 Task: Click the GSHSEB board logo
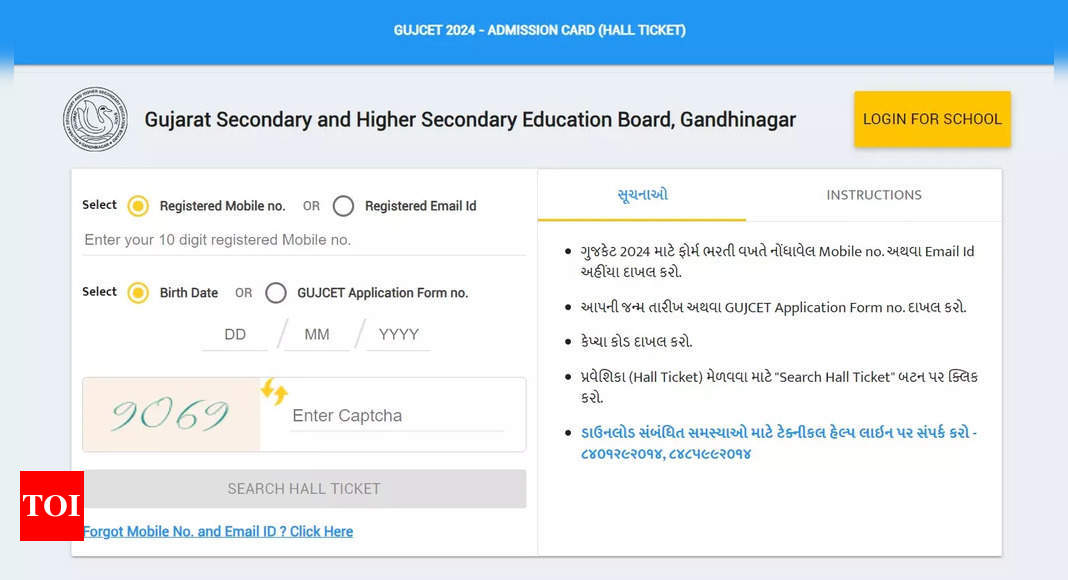pyautogui.click(x=95, y=118)
